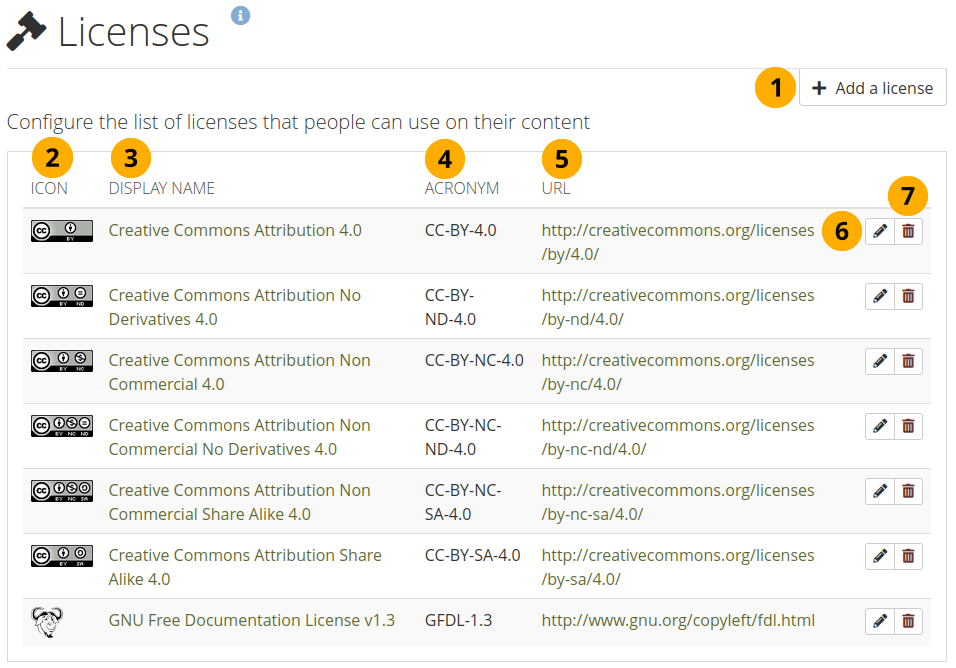Click the gavel icon next to Licenses heading
Viewport: 956px width, 668px height.
(26, 32)
